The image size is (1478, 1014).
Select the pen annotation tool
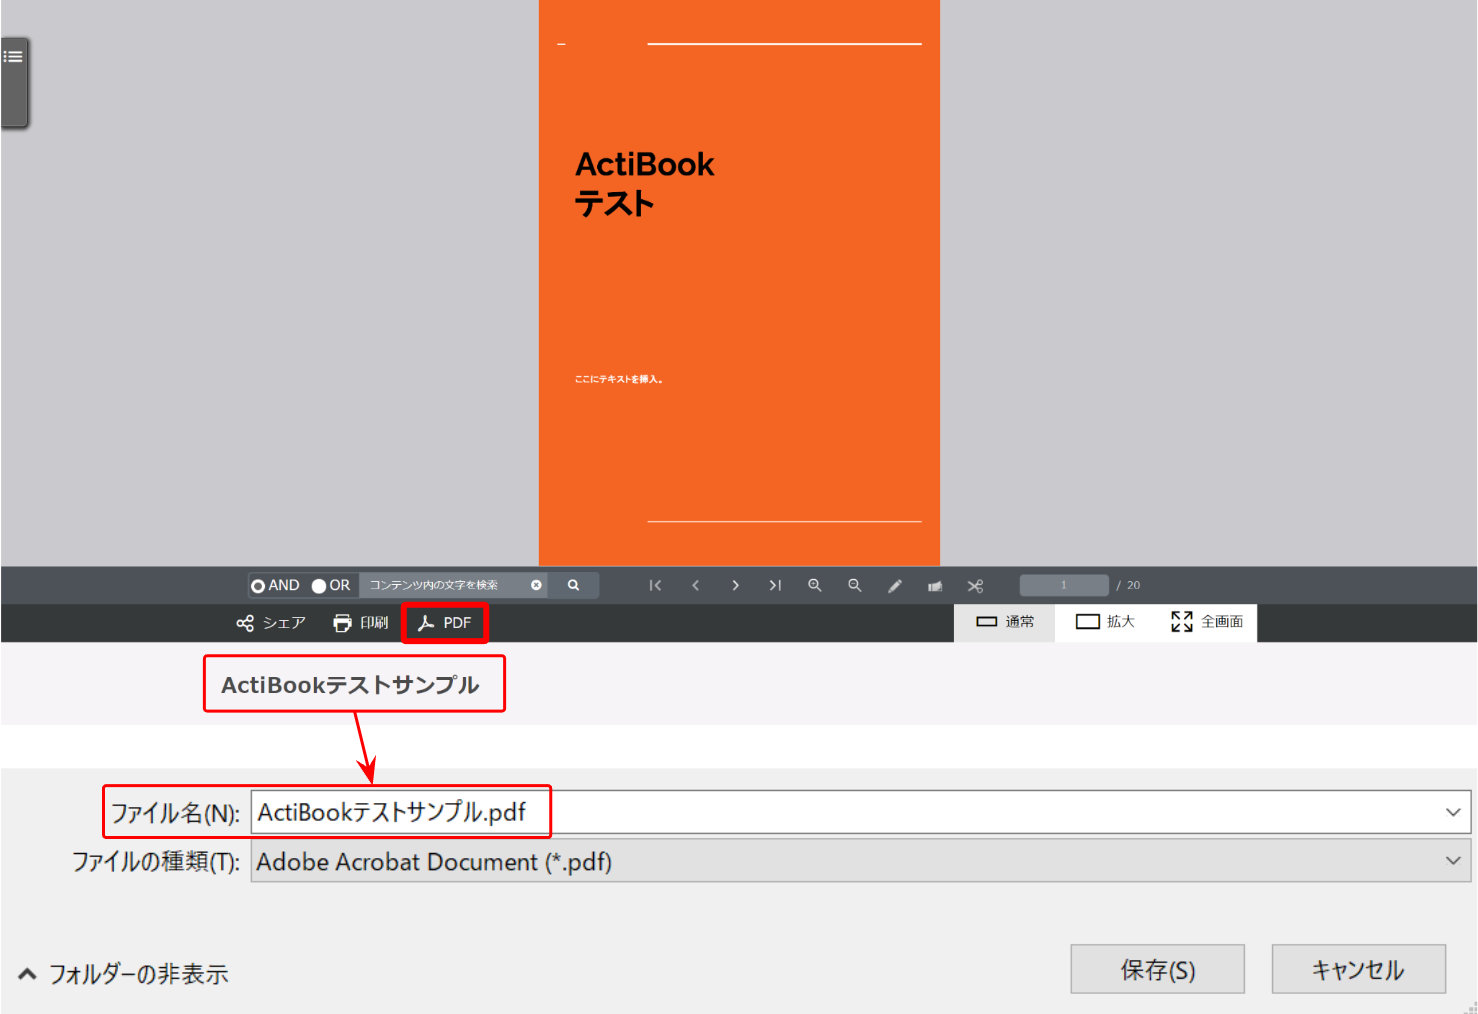coord(895,585)
